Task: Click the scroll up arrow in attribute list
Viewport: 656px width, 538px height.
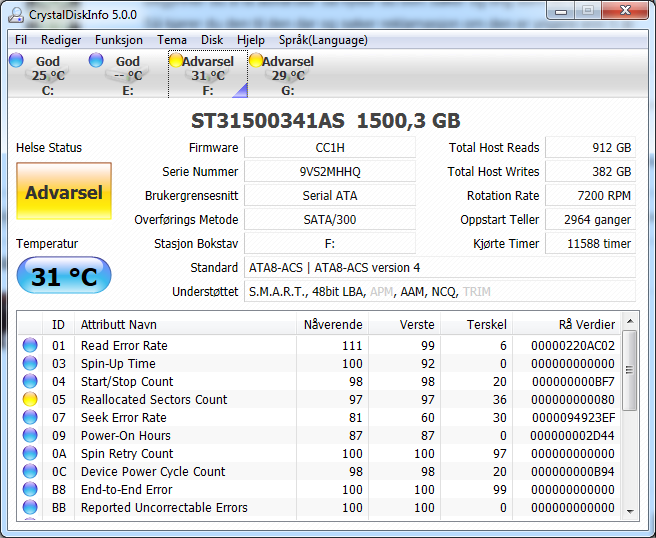Action: click(x=630, y=321)
